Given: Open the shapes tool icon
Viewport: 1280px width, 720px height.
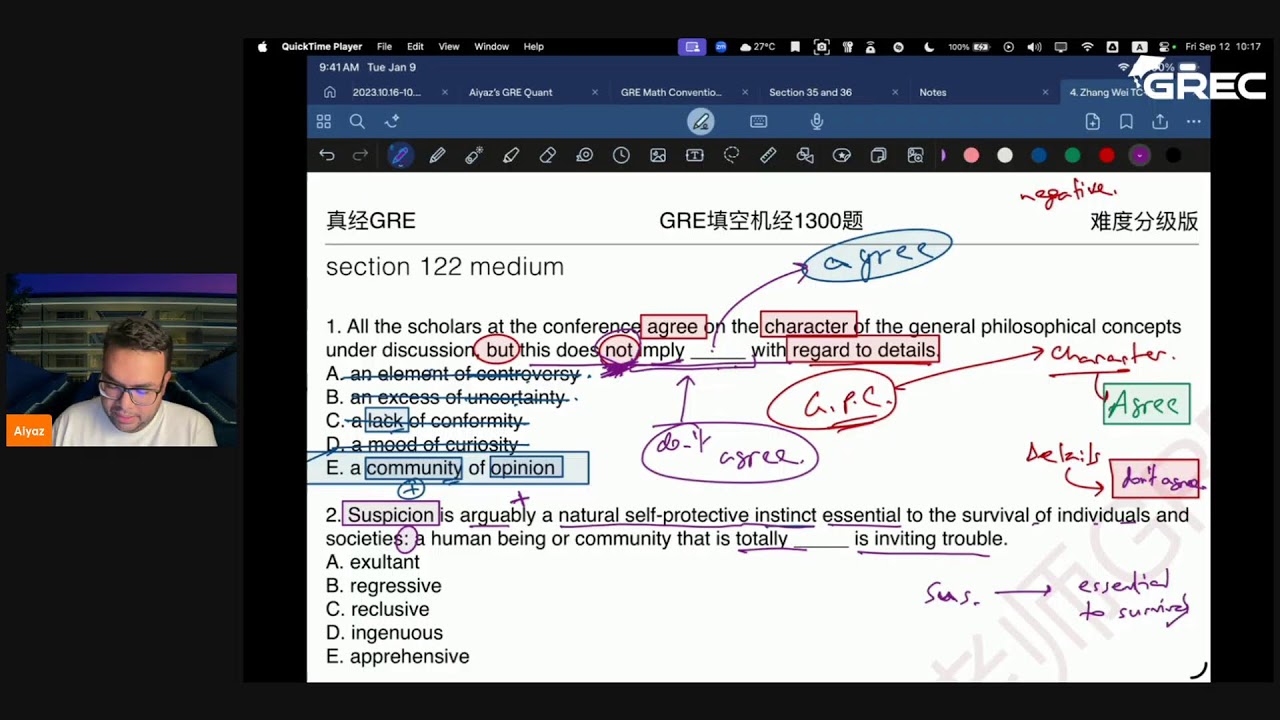Looking at the screenshot, I should [x=805, y=155].
